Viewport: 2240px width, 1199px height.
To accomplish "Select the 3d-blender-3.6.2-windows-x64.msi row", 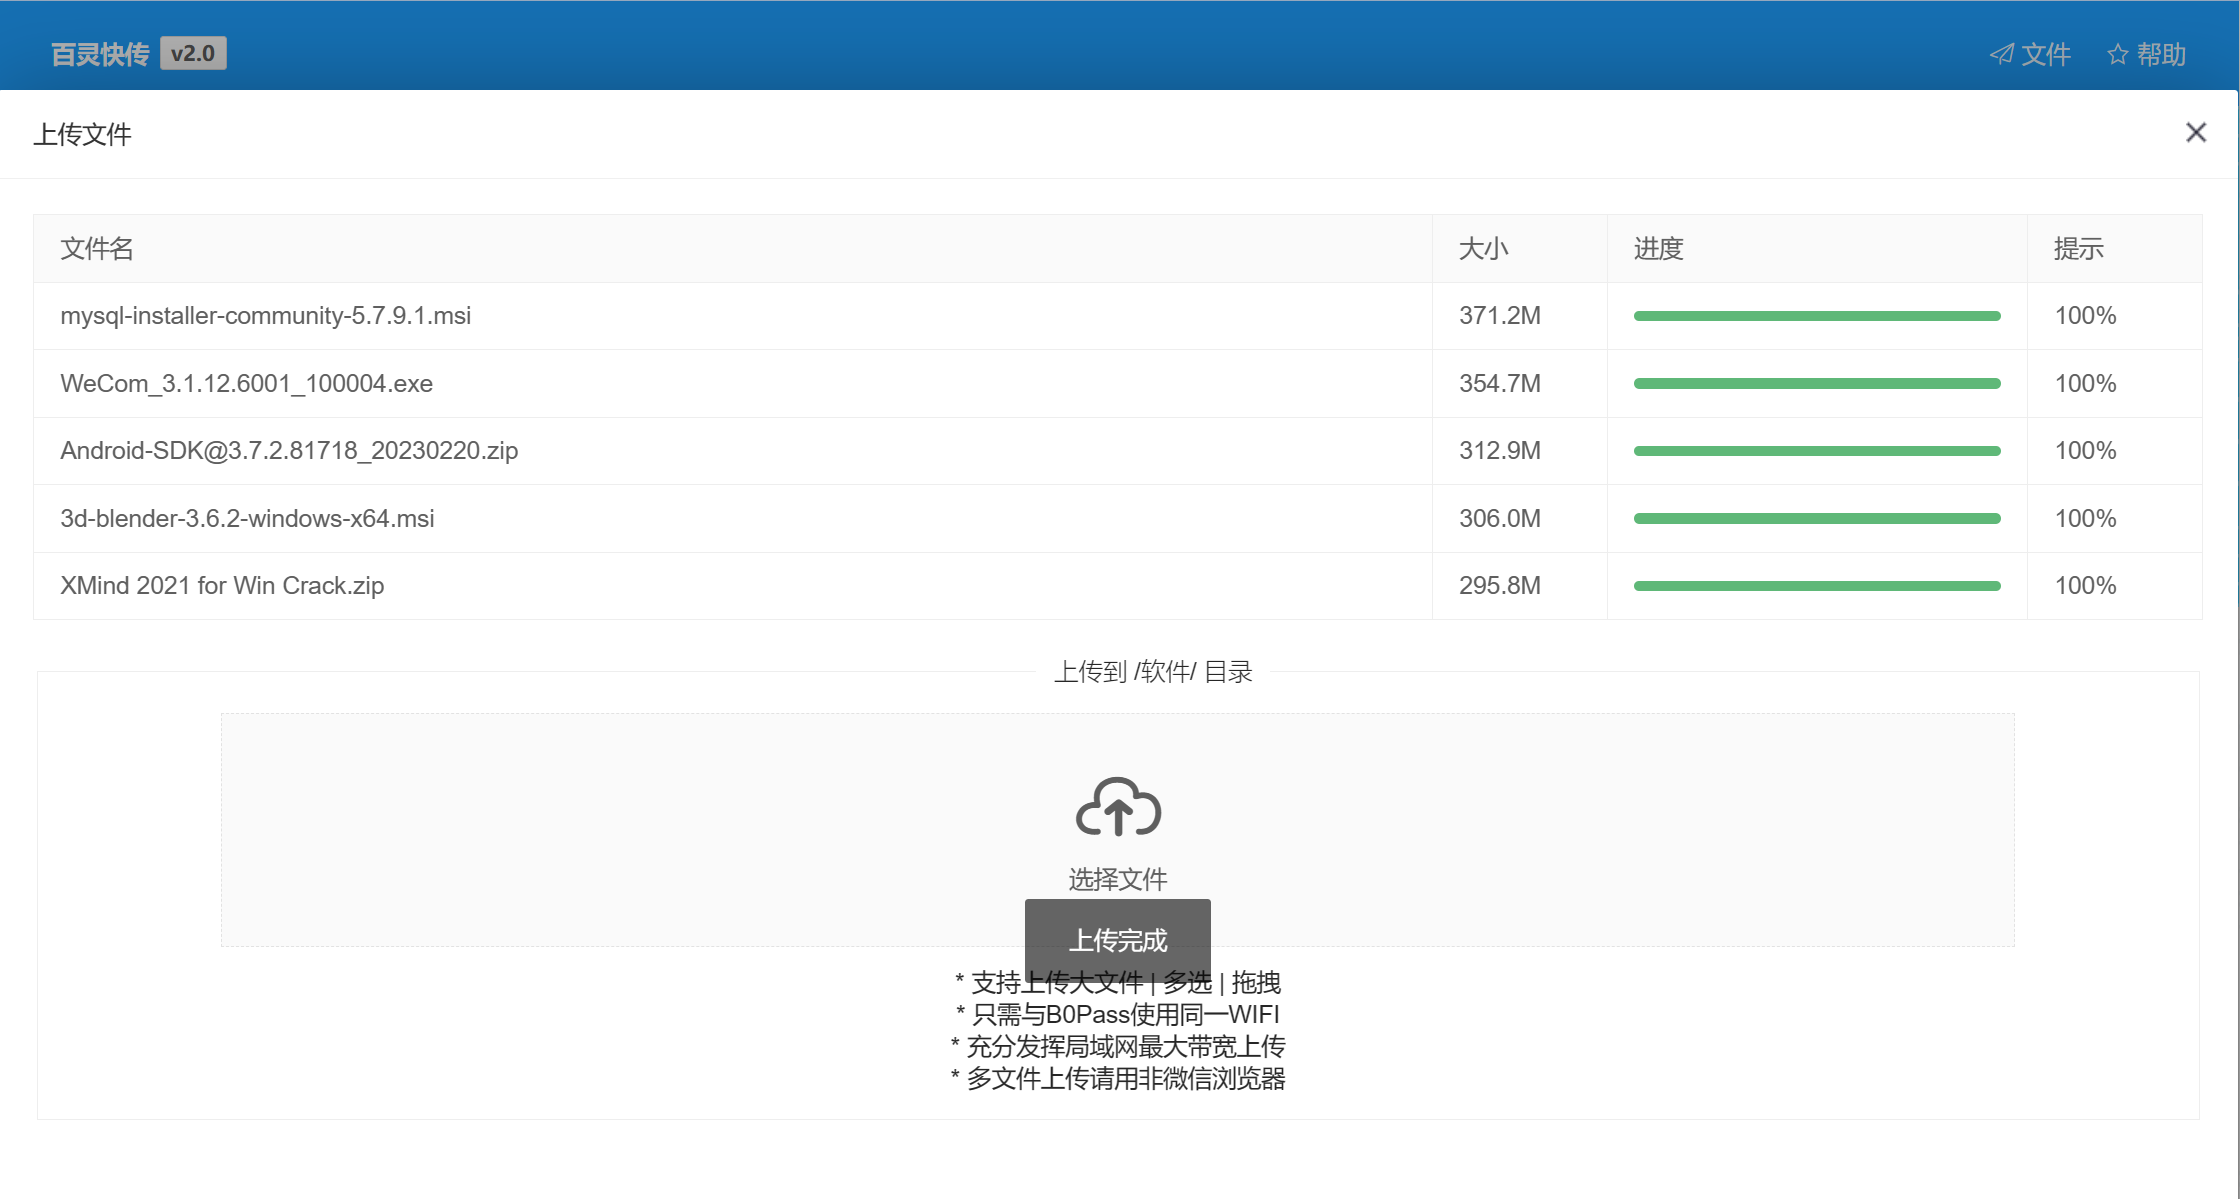I will 247,519.
